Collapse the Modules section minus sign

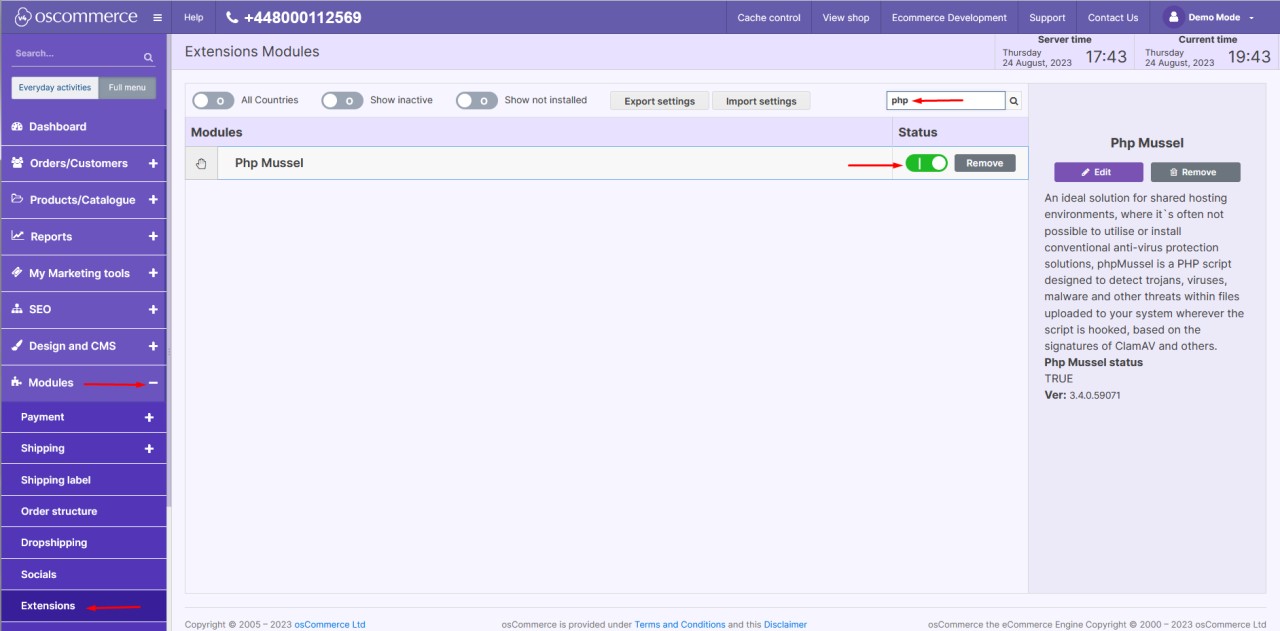tap(153, 382)
